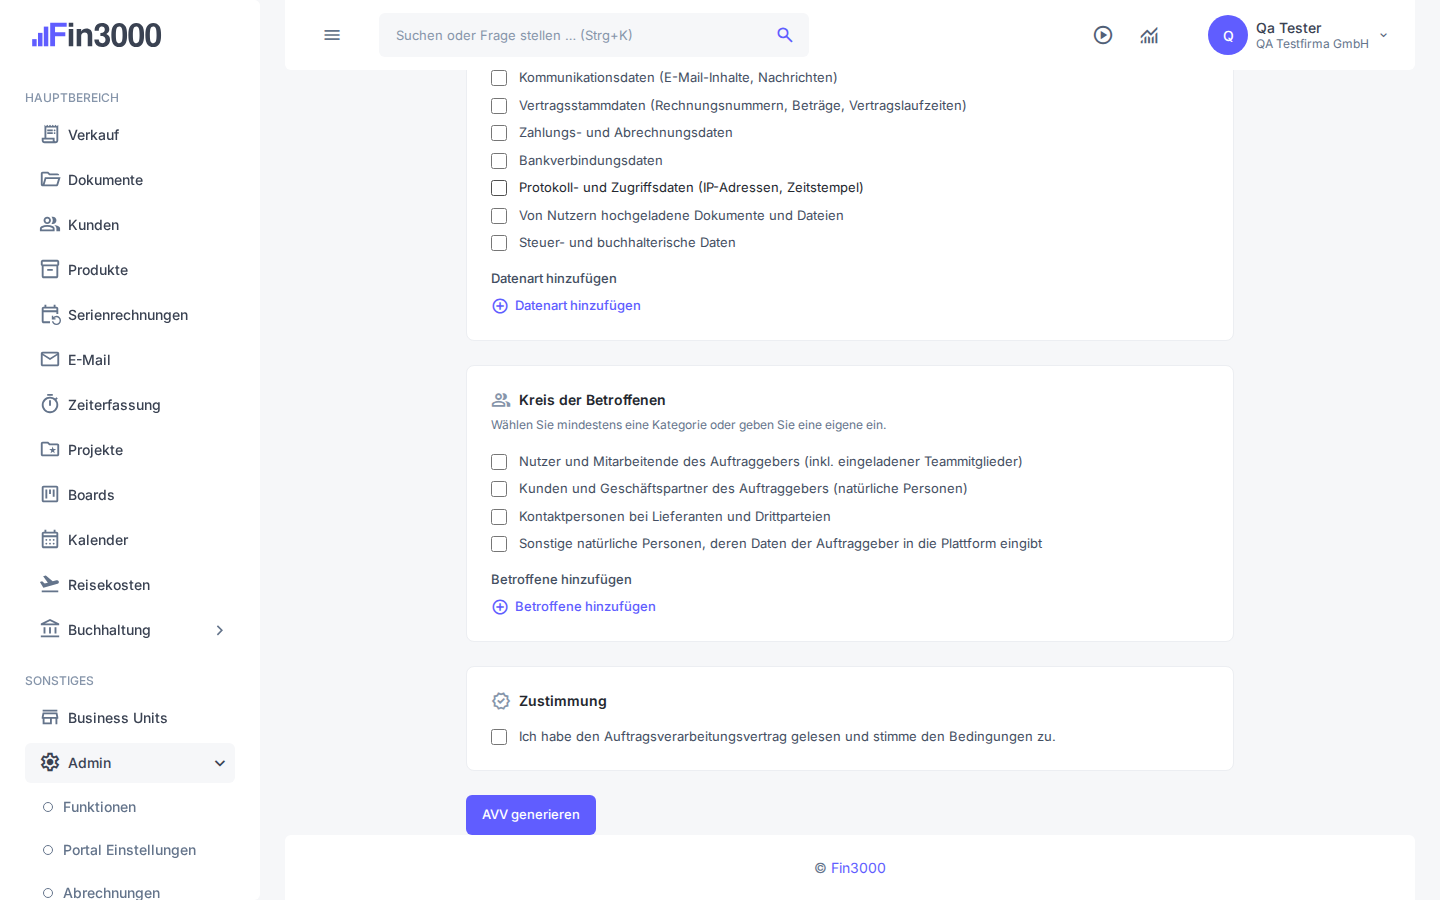This screenshot has height=900, width=1440.
Task: Go to Boards in sidebar
Action: [91, 495]
